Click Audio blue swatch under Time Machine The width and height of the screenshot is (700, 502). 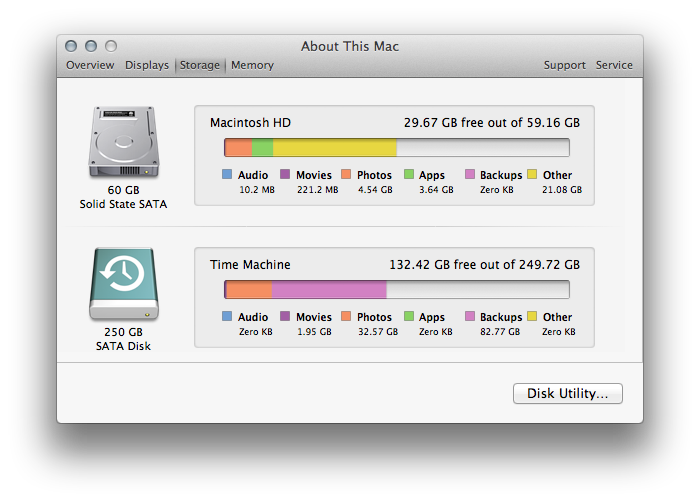tap(227, 316)
